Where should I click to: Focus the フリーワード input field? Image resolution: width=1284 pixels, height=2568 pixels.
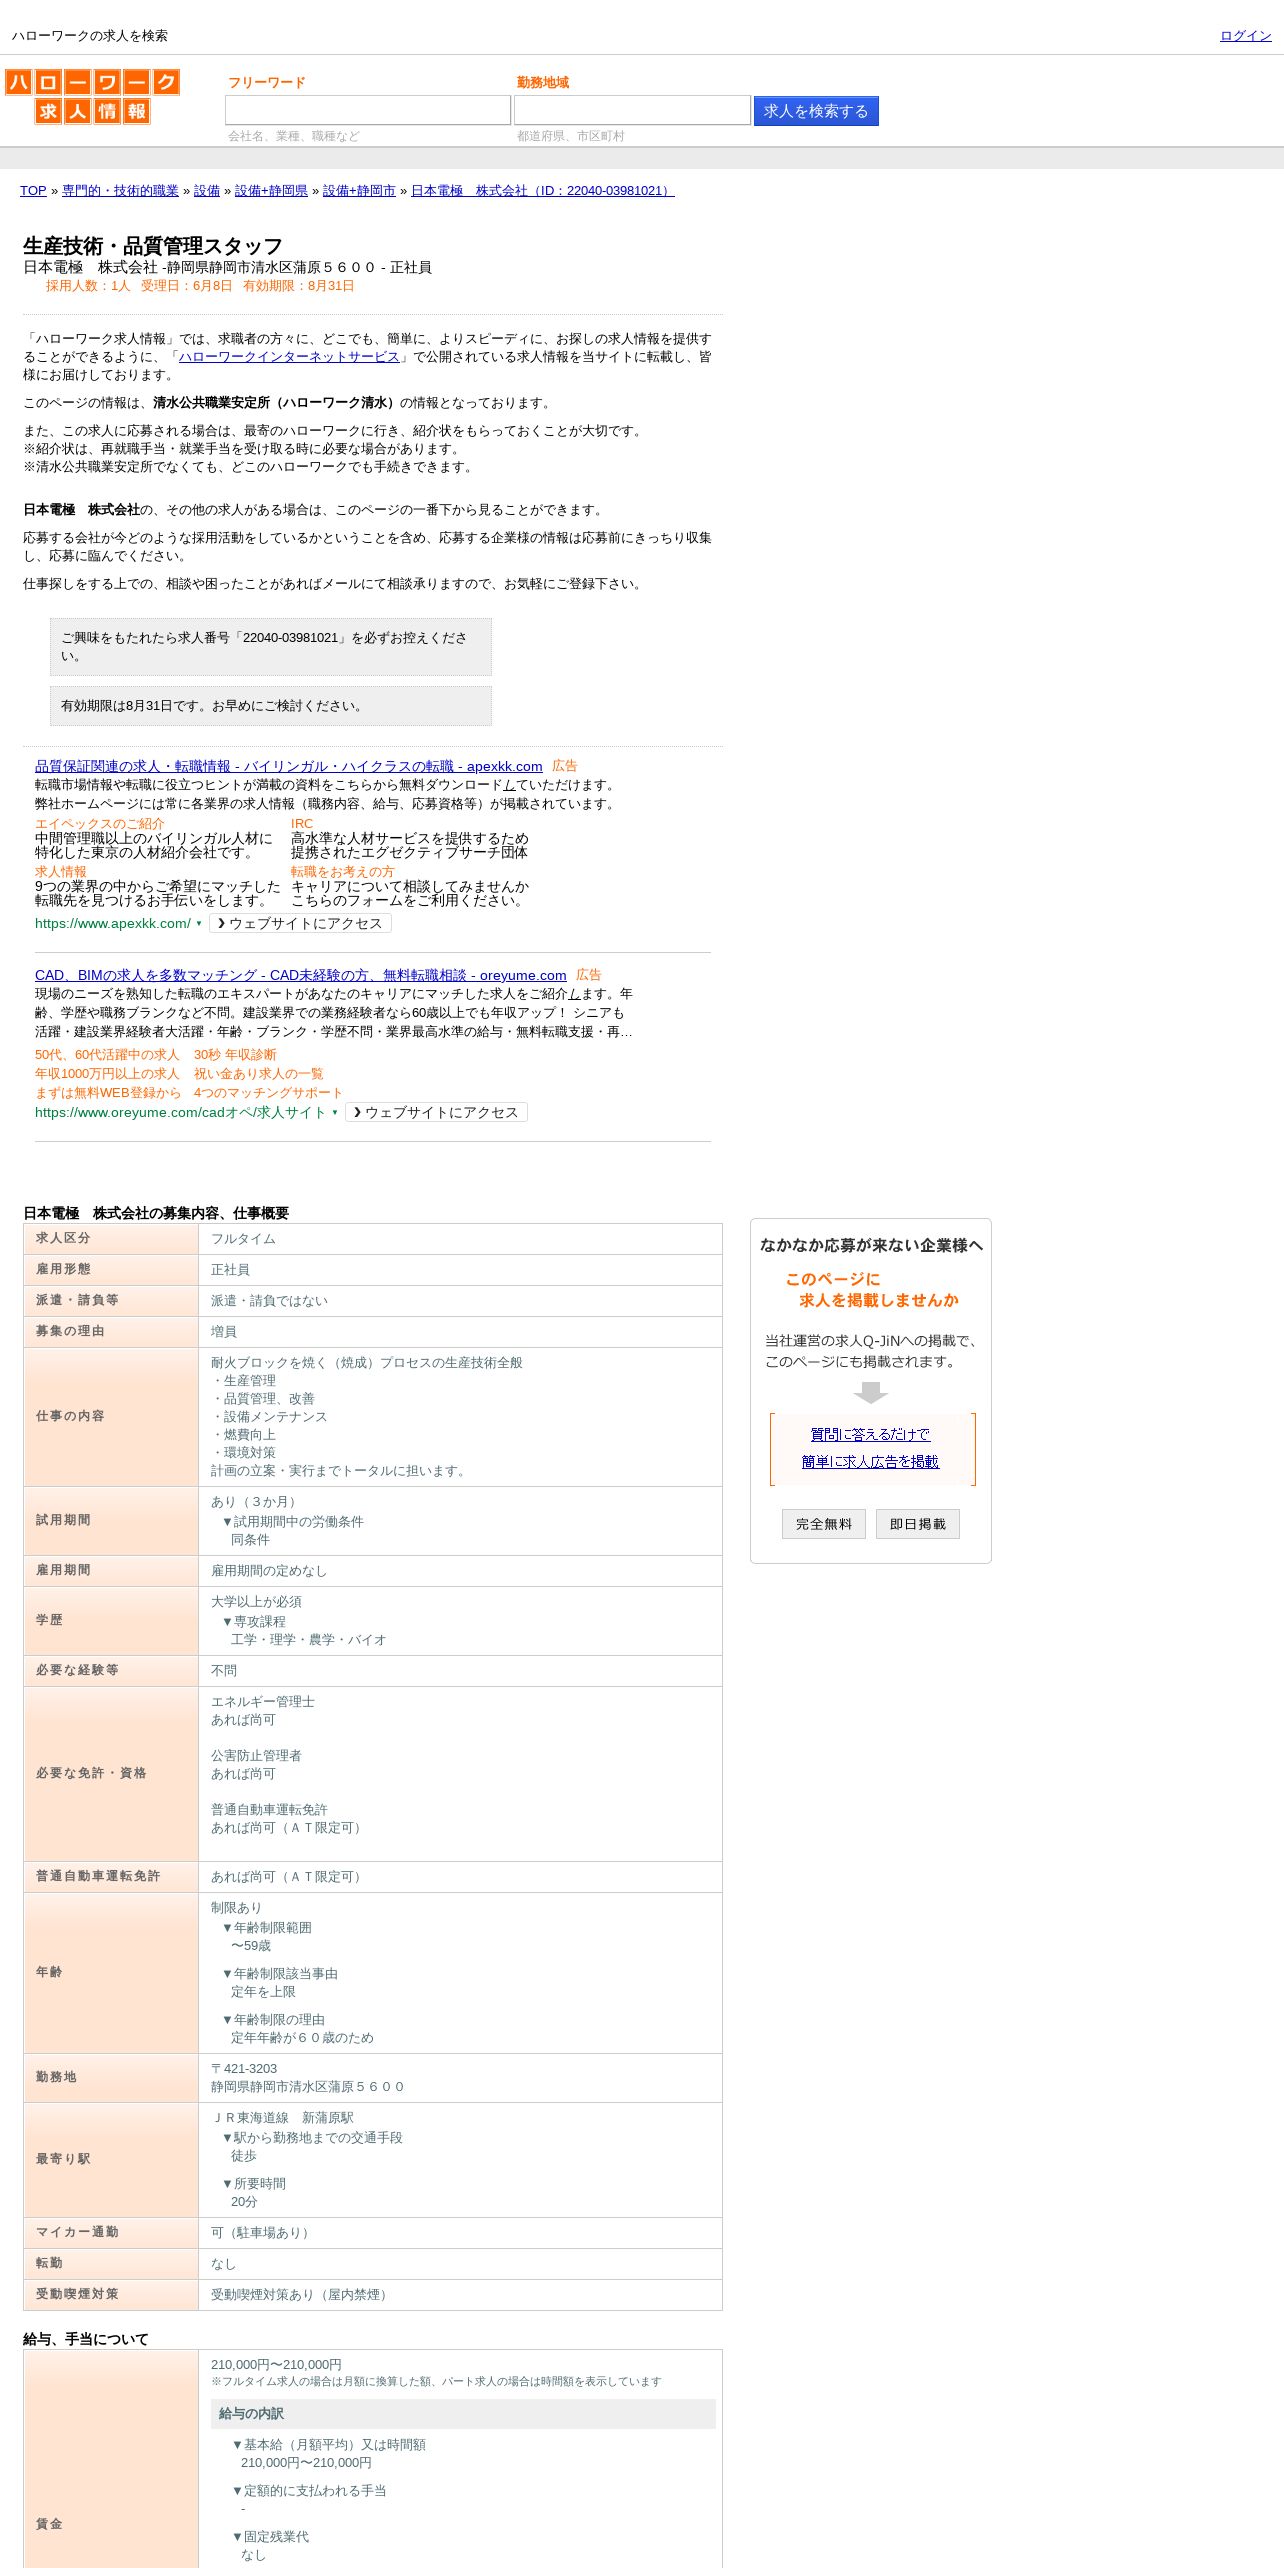point(368,110)
